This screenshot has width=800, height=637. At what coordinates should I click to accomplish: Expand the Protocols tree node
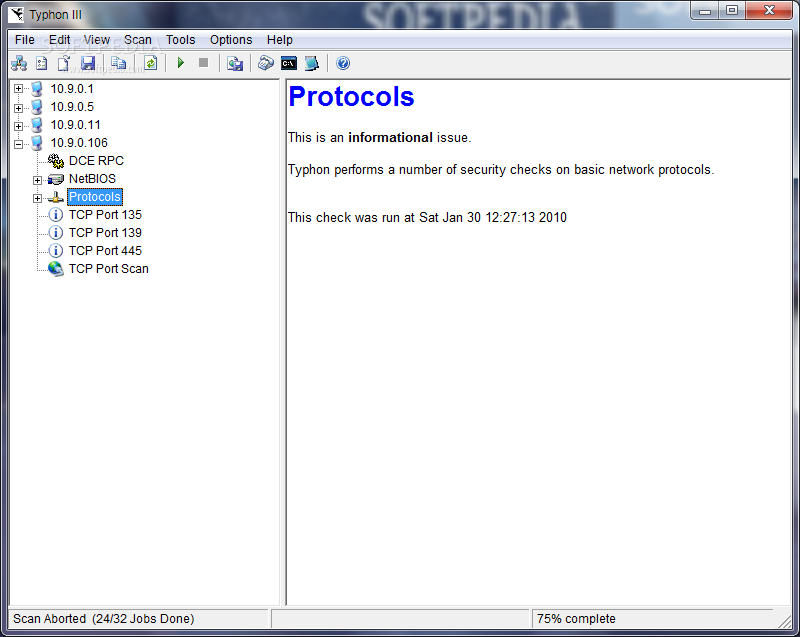[37, 198]
